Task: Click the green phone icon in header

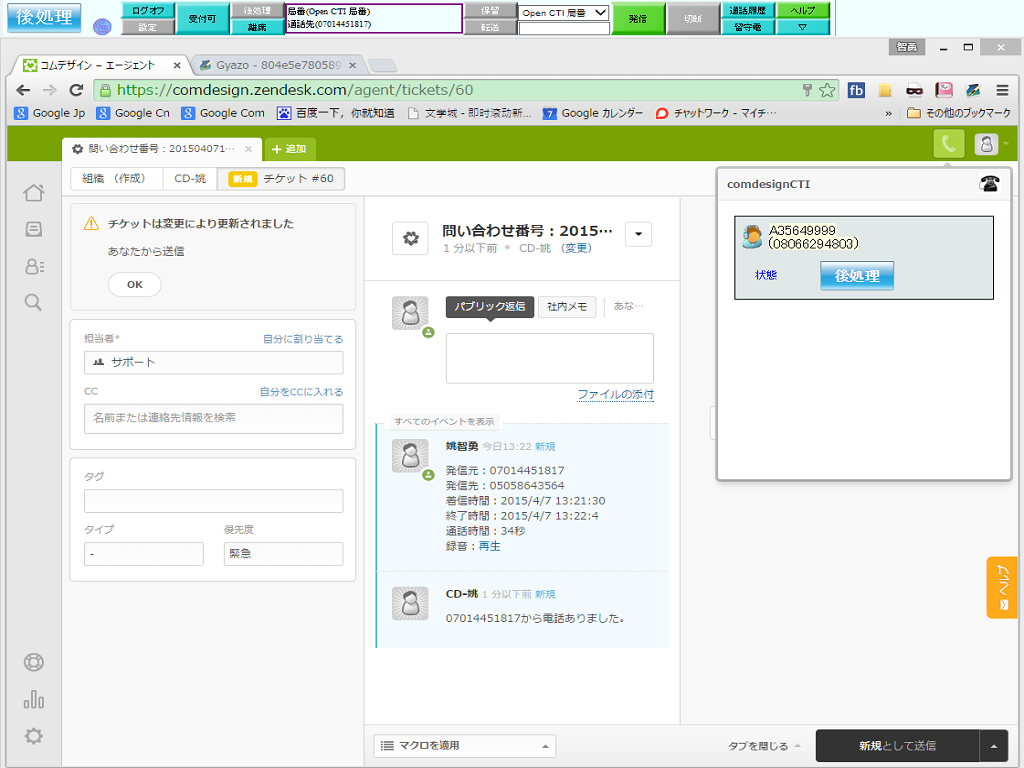Action: pyautogui.click(x=948, y=145)
